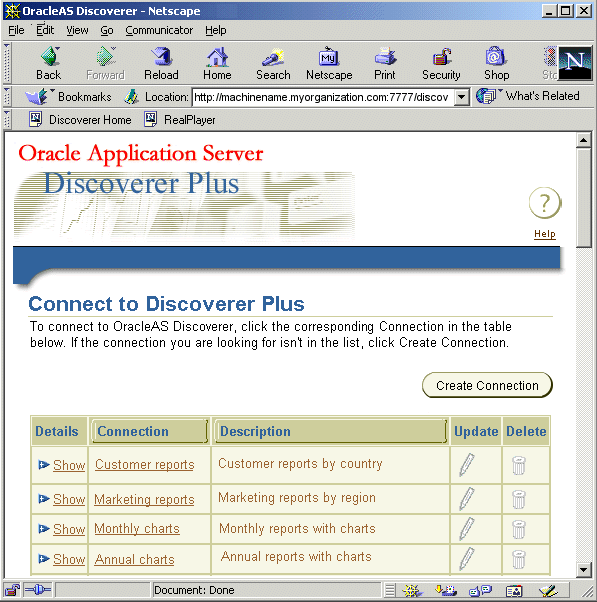The height and width of the screenshot is (602, 597).
Task: Click the What's Related button
Action: click(x=528, y=96)
